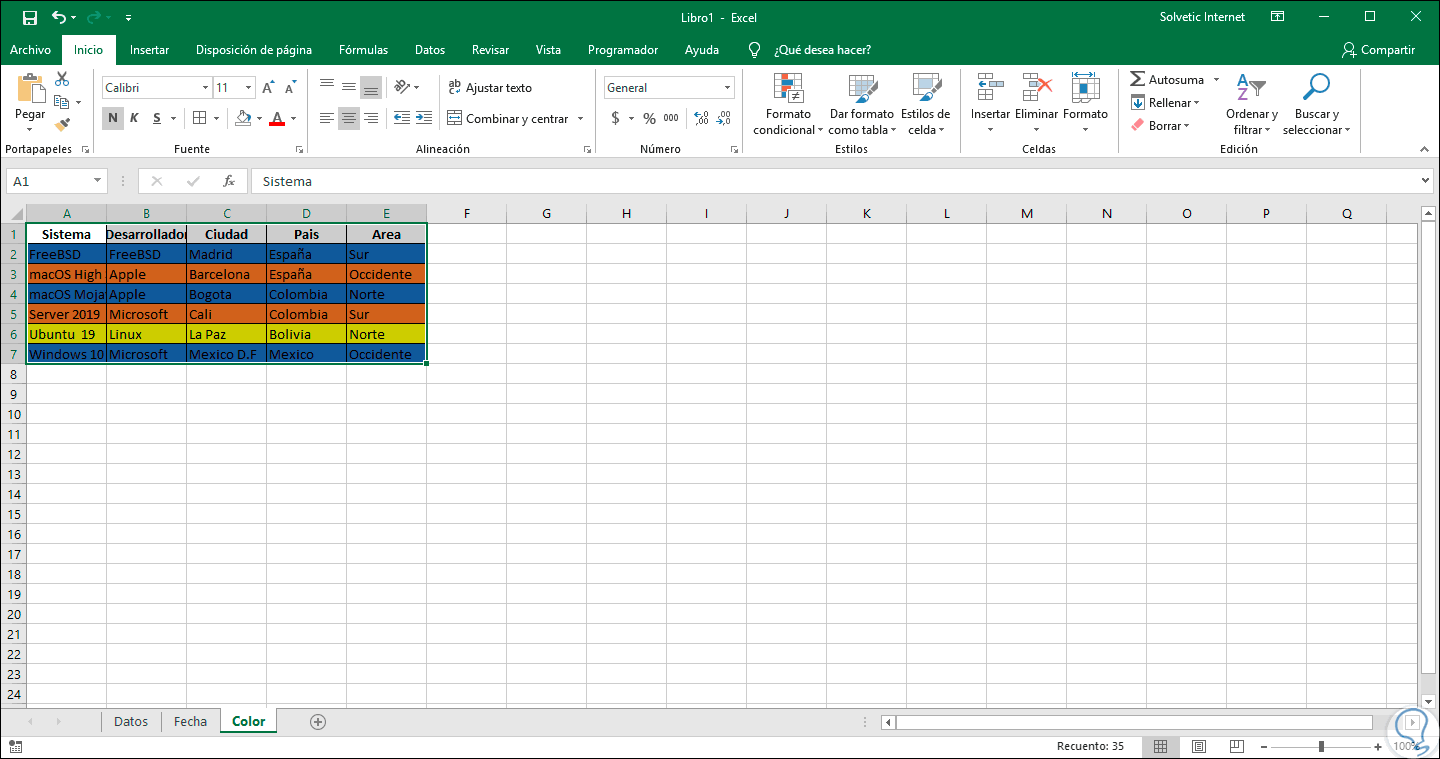The height and width of the screenshot is (759, 1440).
Task: Expand the Autosuma dropdown arrow
Action: pos(1216,79)
